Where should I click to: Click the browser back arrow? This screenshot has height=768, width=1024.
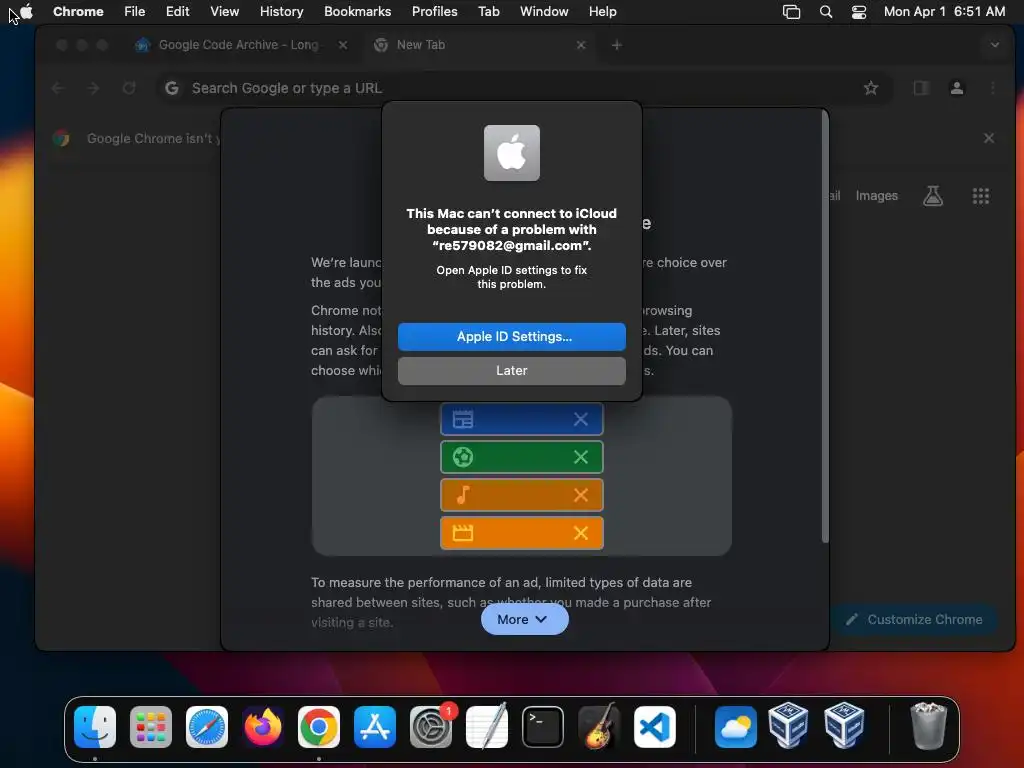(57, 88)
